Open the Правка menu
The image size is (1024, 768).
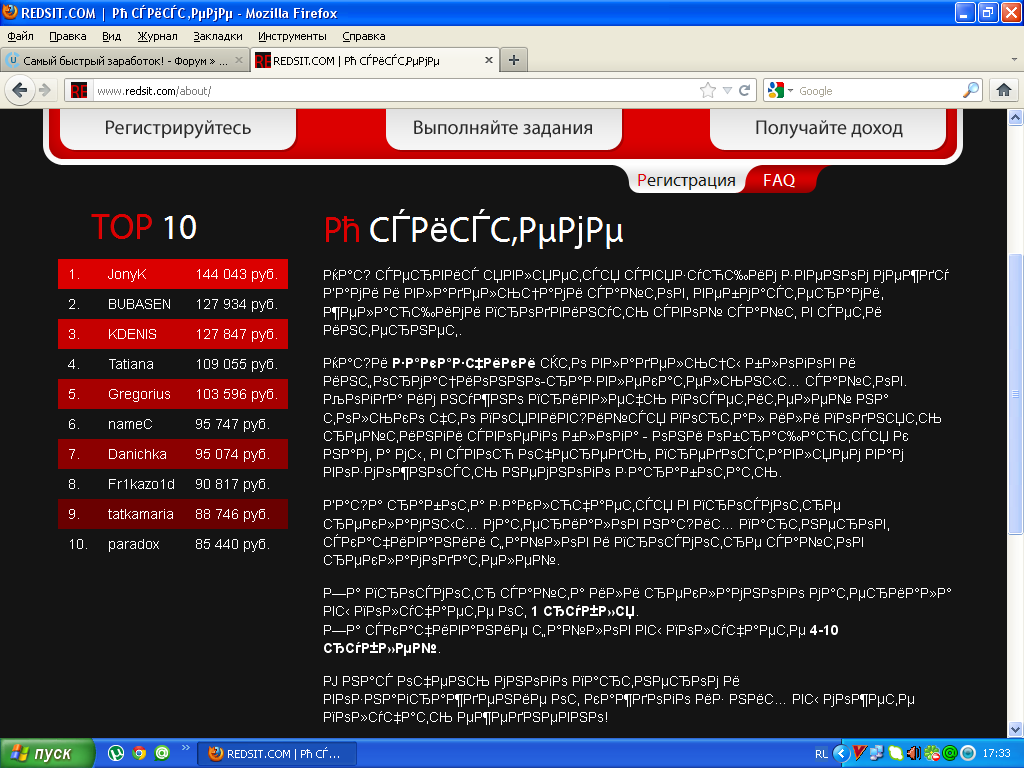68,36
